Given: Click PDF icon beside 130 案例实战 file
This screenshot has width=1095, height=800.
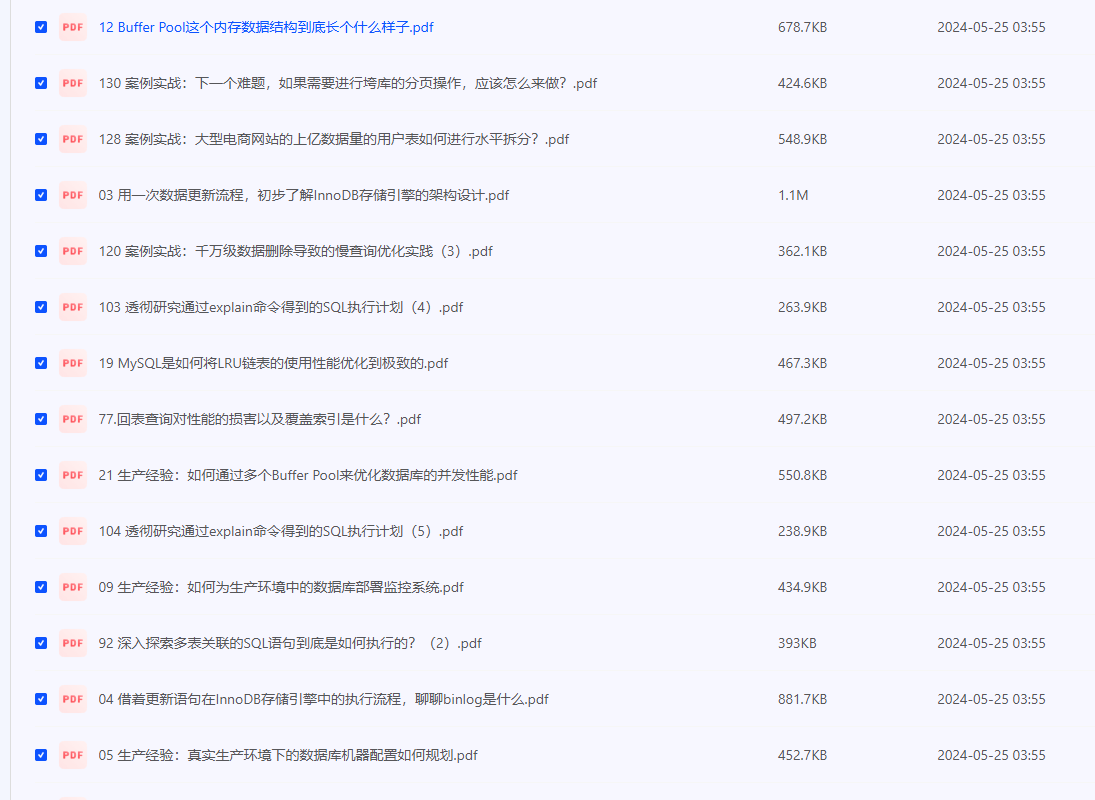Looking at the screenshot, I should coord(73,84).
